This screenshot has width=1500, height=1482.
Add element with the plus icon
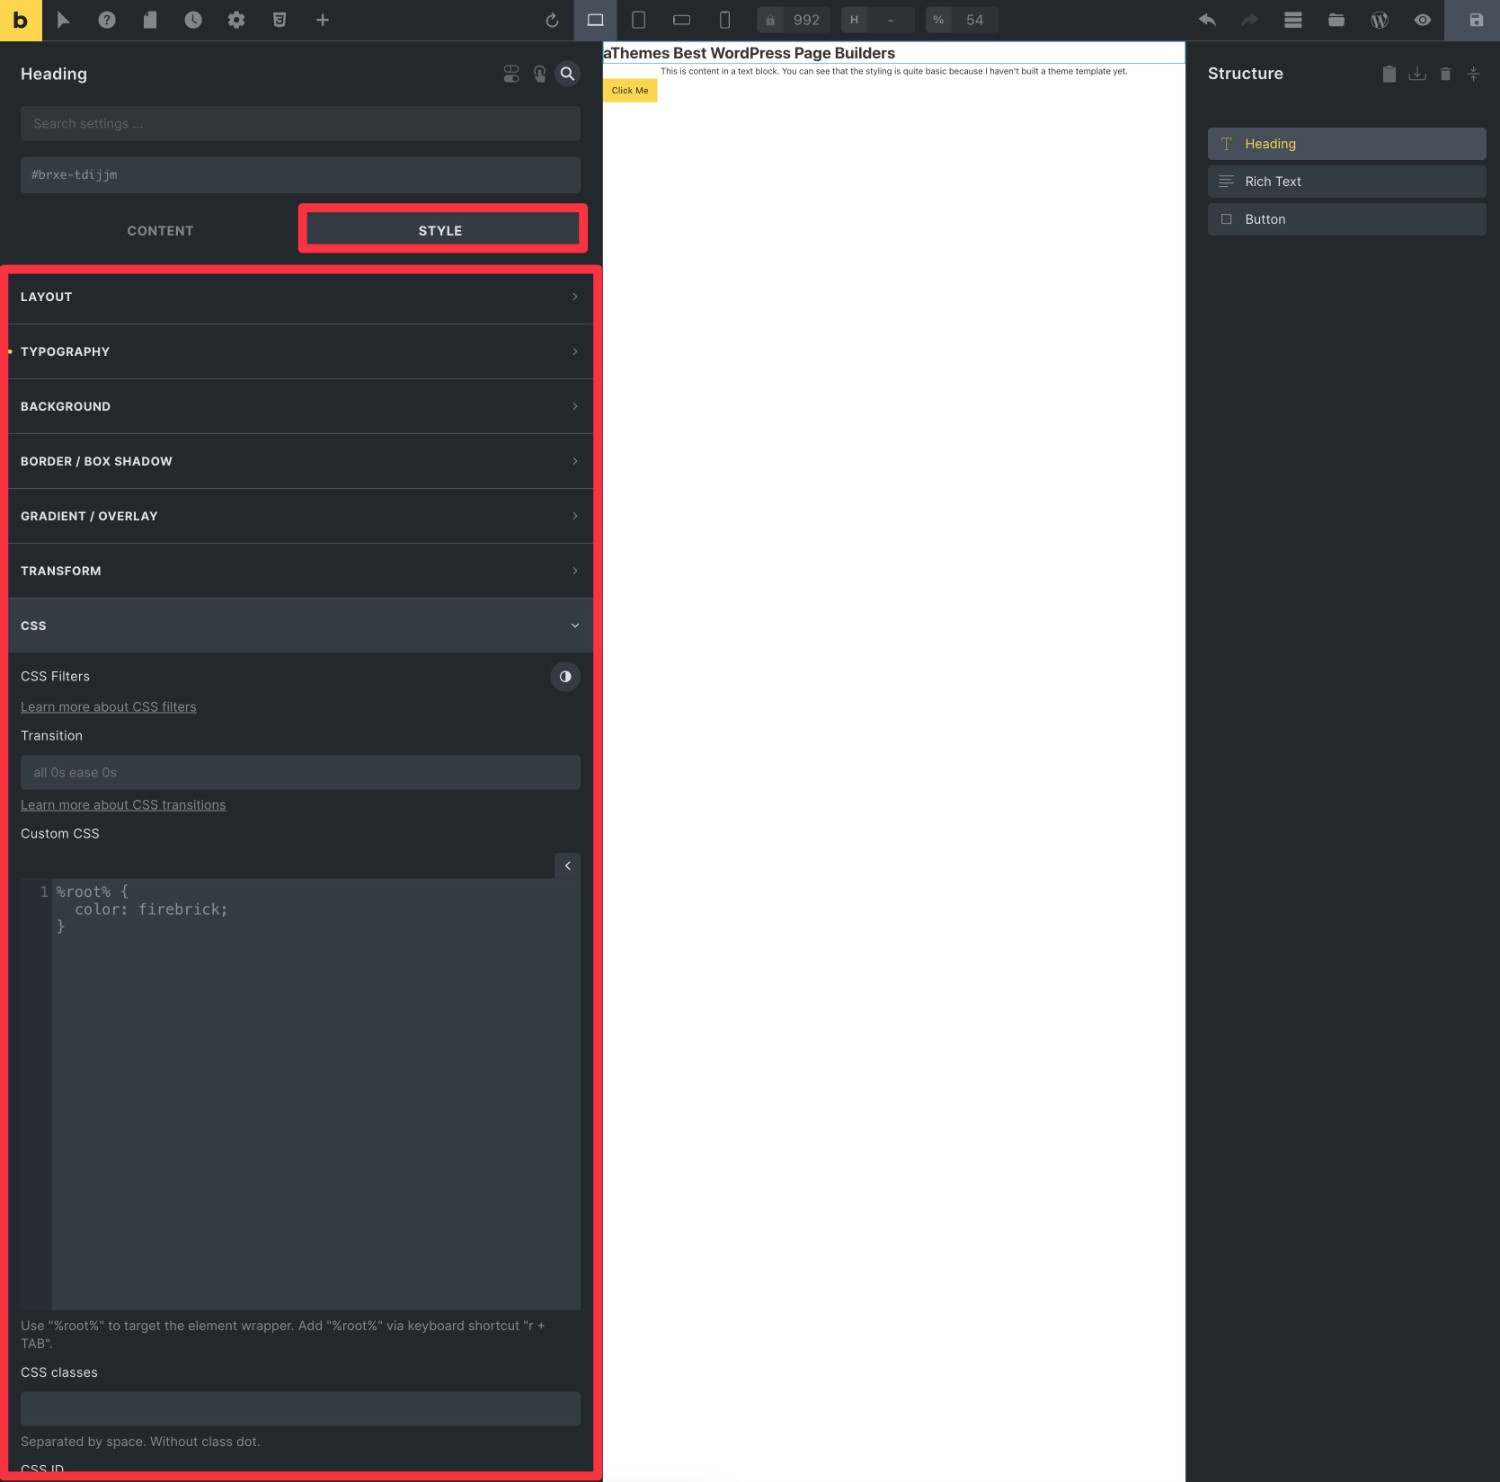322,20
